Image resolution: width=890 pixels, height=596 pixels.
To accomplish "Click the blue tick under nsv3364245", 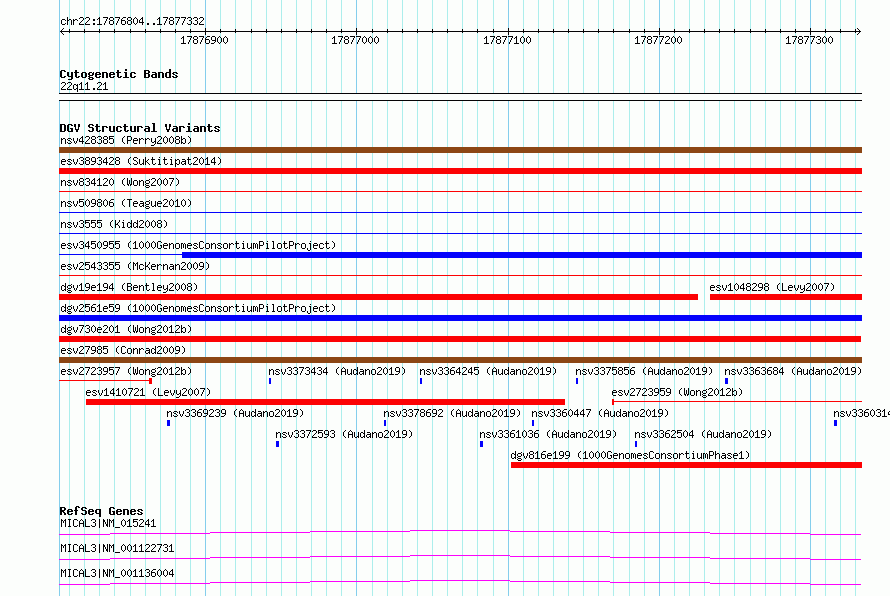I will 421,381.
